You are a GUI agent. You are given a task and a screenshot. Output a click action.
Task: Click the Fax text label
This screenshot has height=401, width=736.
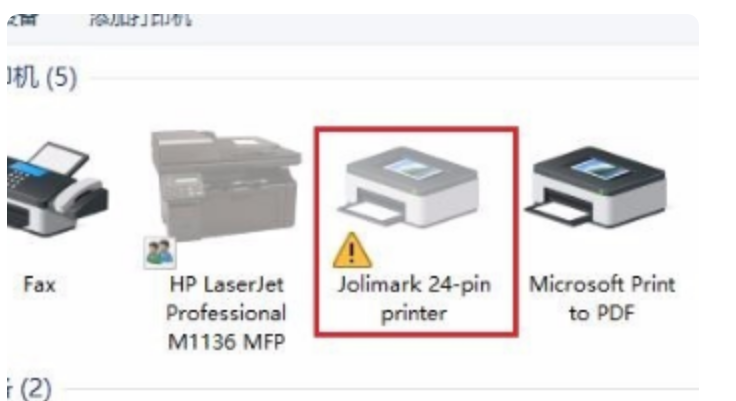coord(39,285)
